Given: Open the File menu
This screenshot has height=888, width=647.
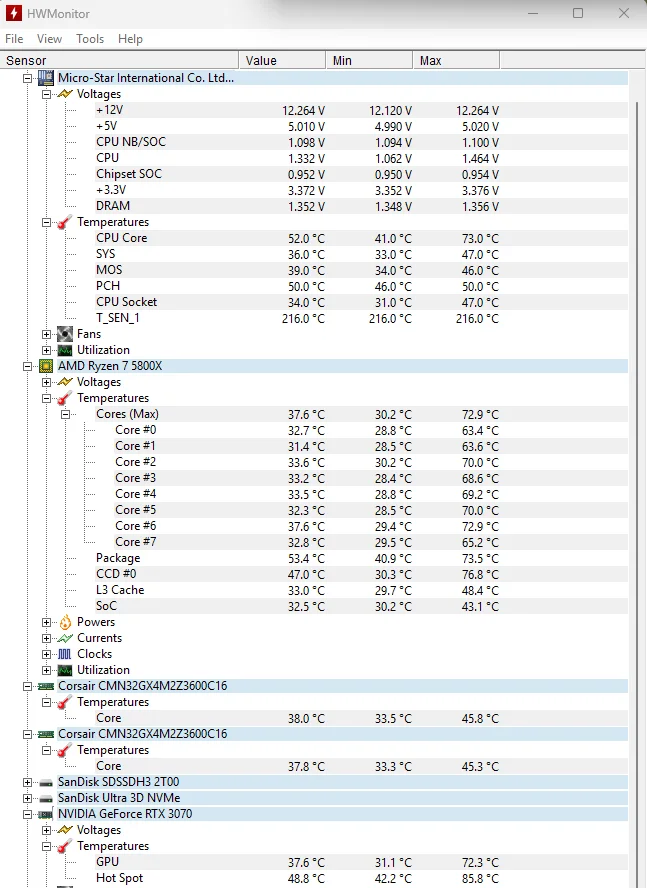Looking at the screenshot, I should (x=14, y=39).
